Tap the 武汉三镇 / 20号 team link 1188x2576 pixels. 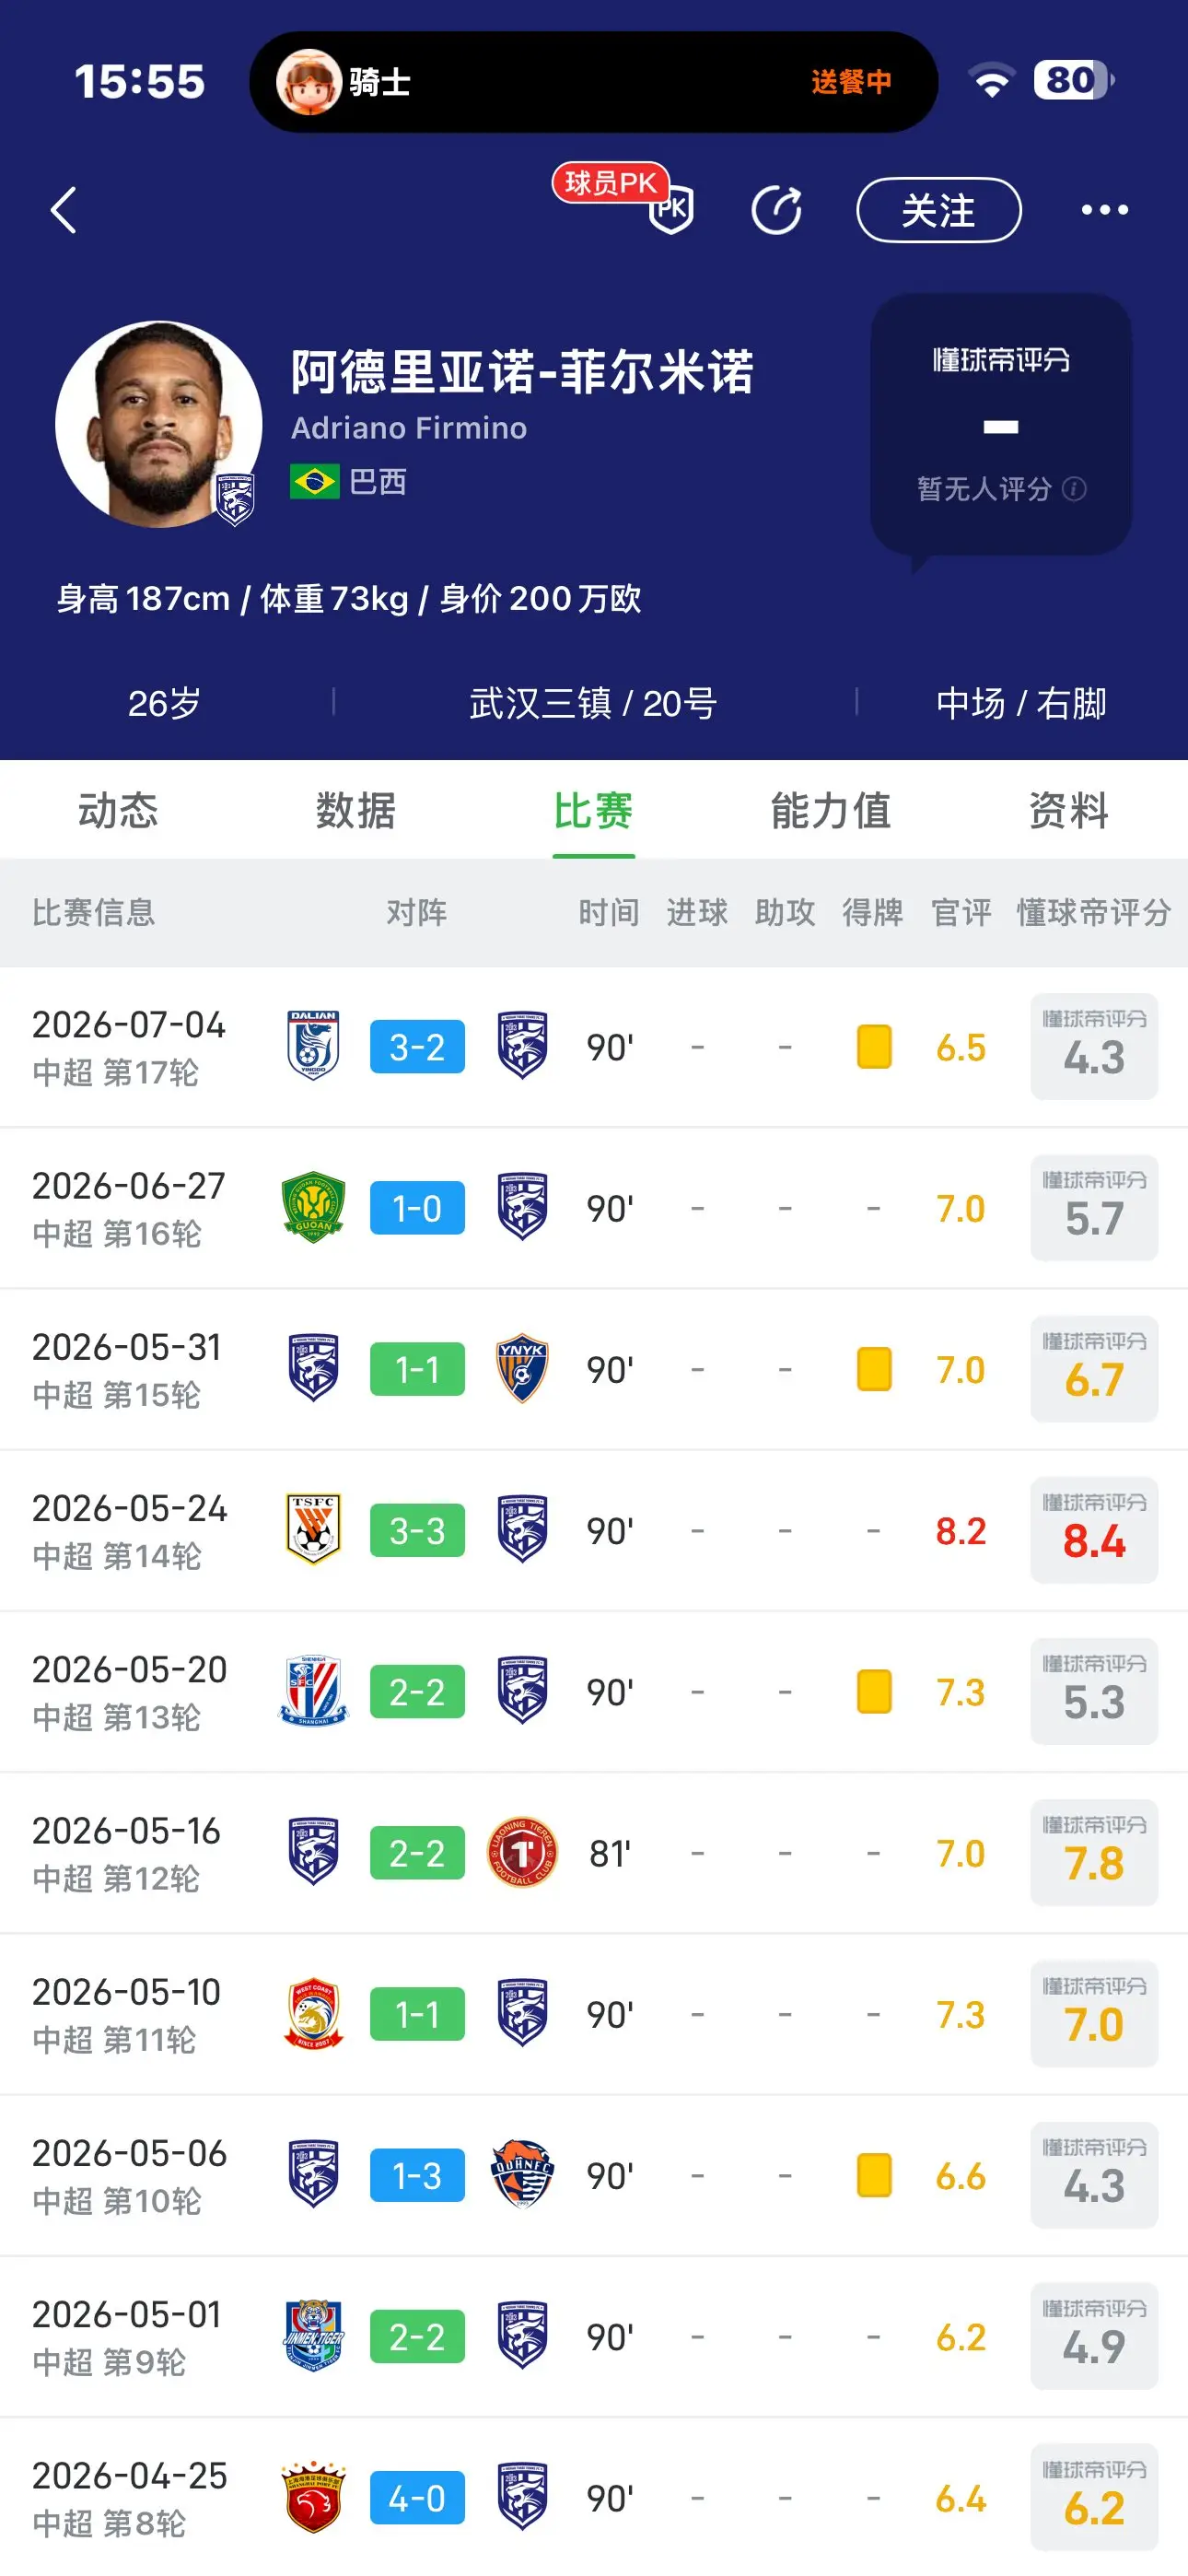(x=594, y=703)
